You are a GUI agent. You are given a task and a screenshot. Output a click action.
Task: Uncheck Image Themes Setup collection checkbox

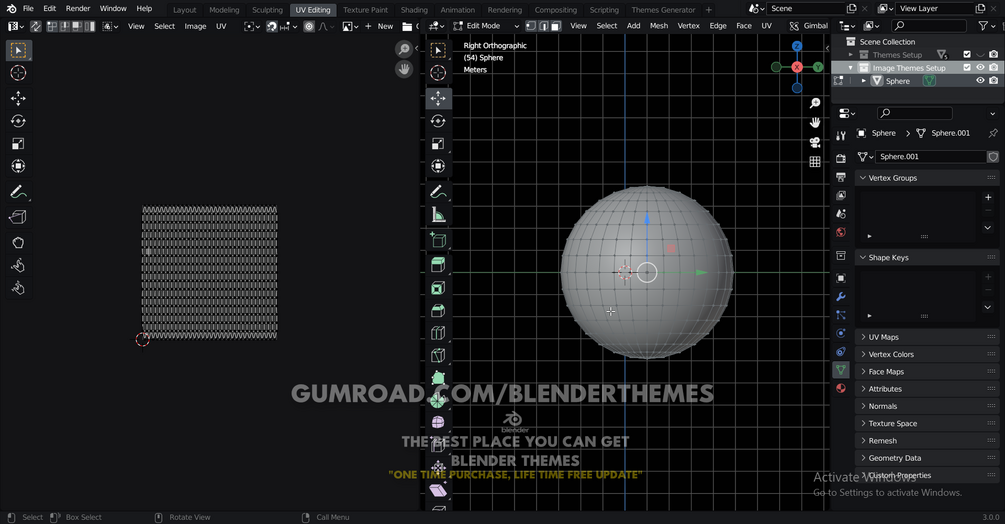(x=967, y=67)
